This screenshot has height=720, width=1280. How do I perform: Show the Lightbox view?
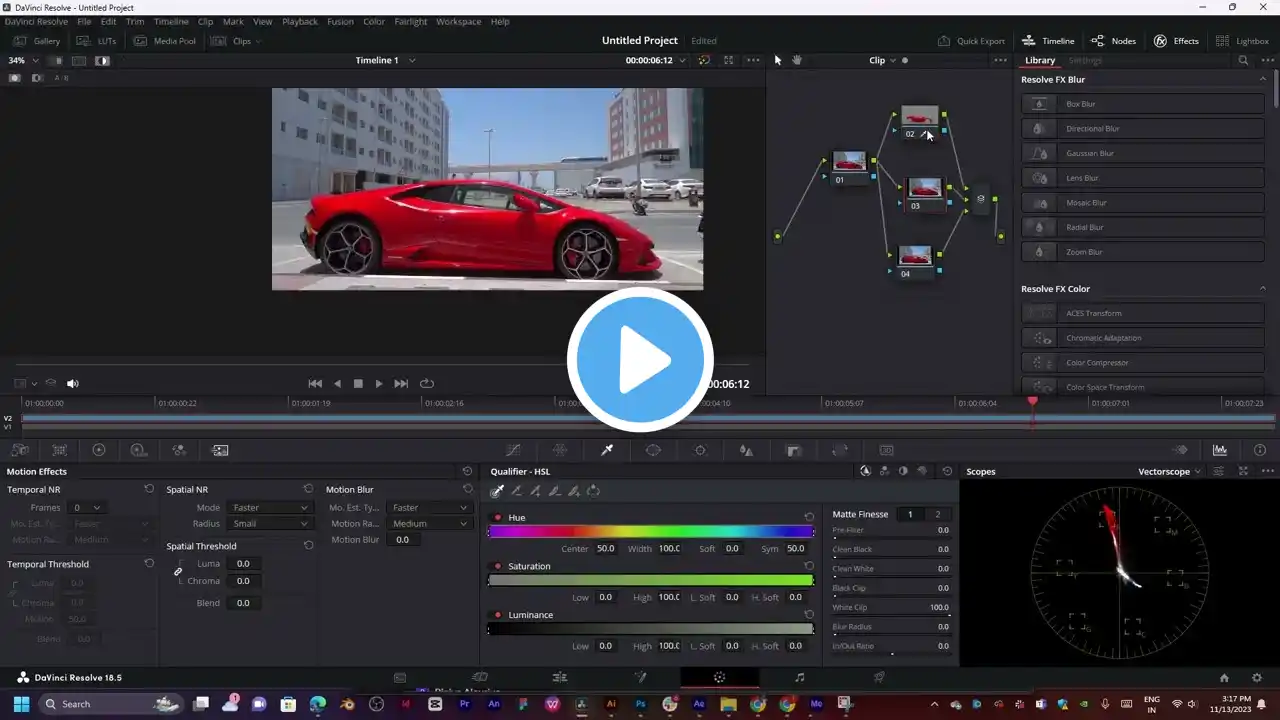coord(1243,41)
